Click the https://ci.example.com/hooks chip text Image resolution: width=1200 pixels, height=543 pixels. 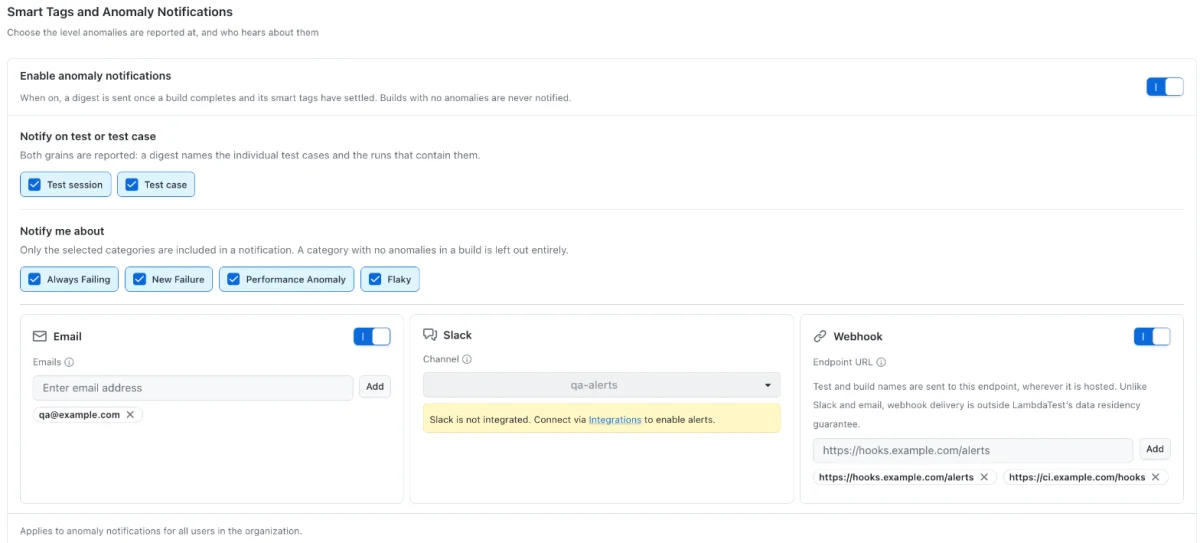(1077, 477)
